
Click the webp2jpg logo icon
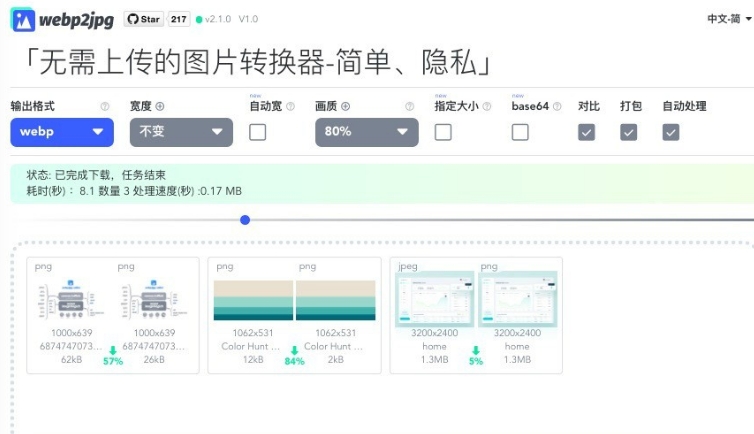click(23, 20)
